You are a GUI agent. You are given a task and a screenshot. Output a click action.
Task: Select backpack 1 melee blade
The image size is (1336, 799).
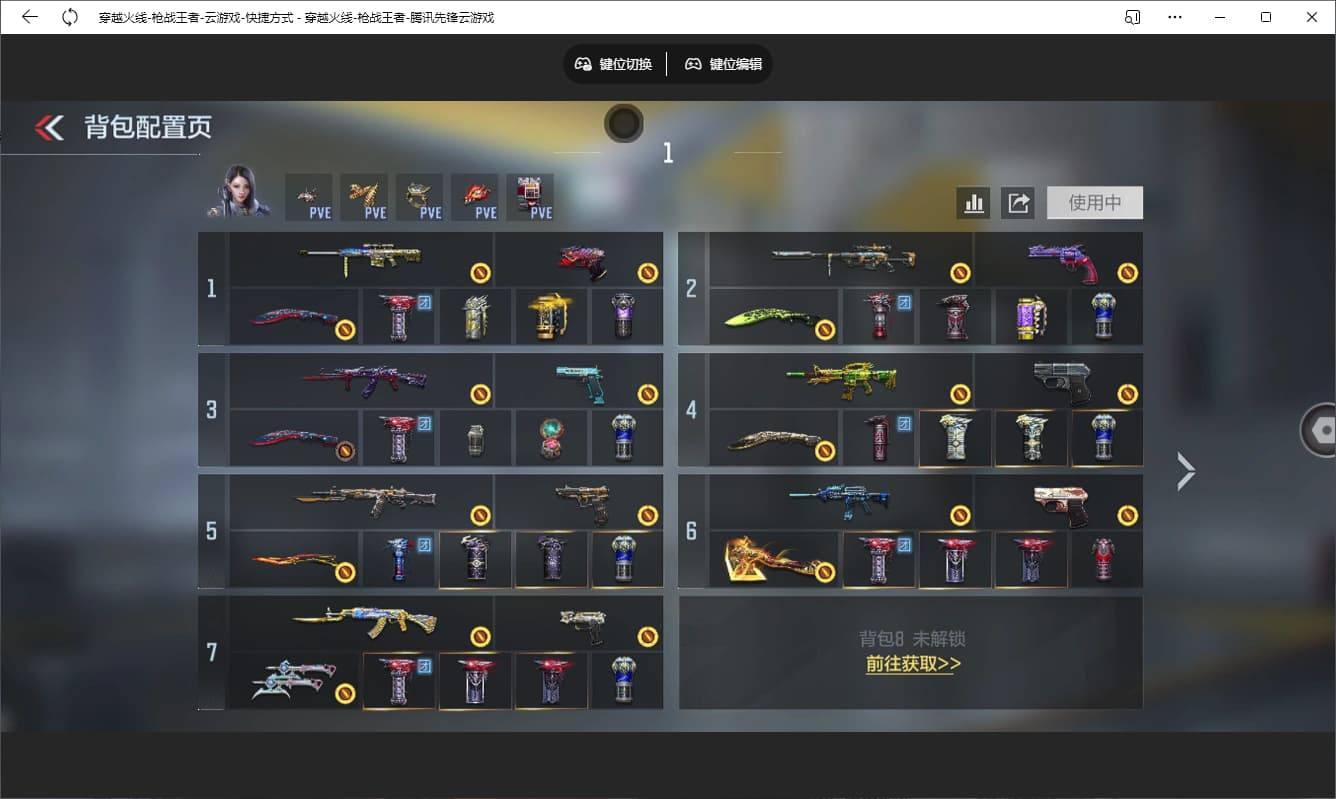pos(294,317)
